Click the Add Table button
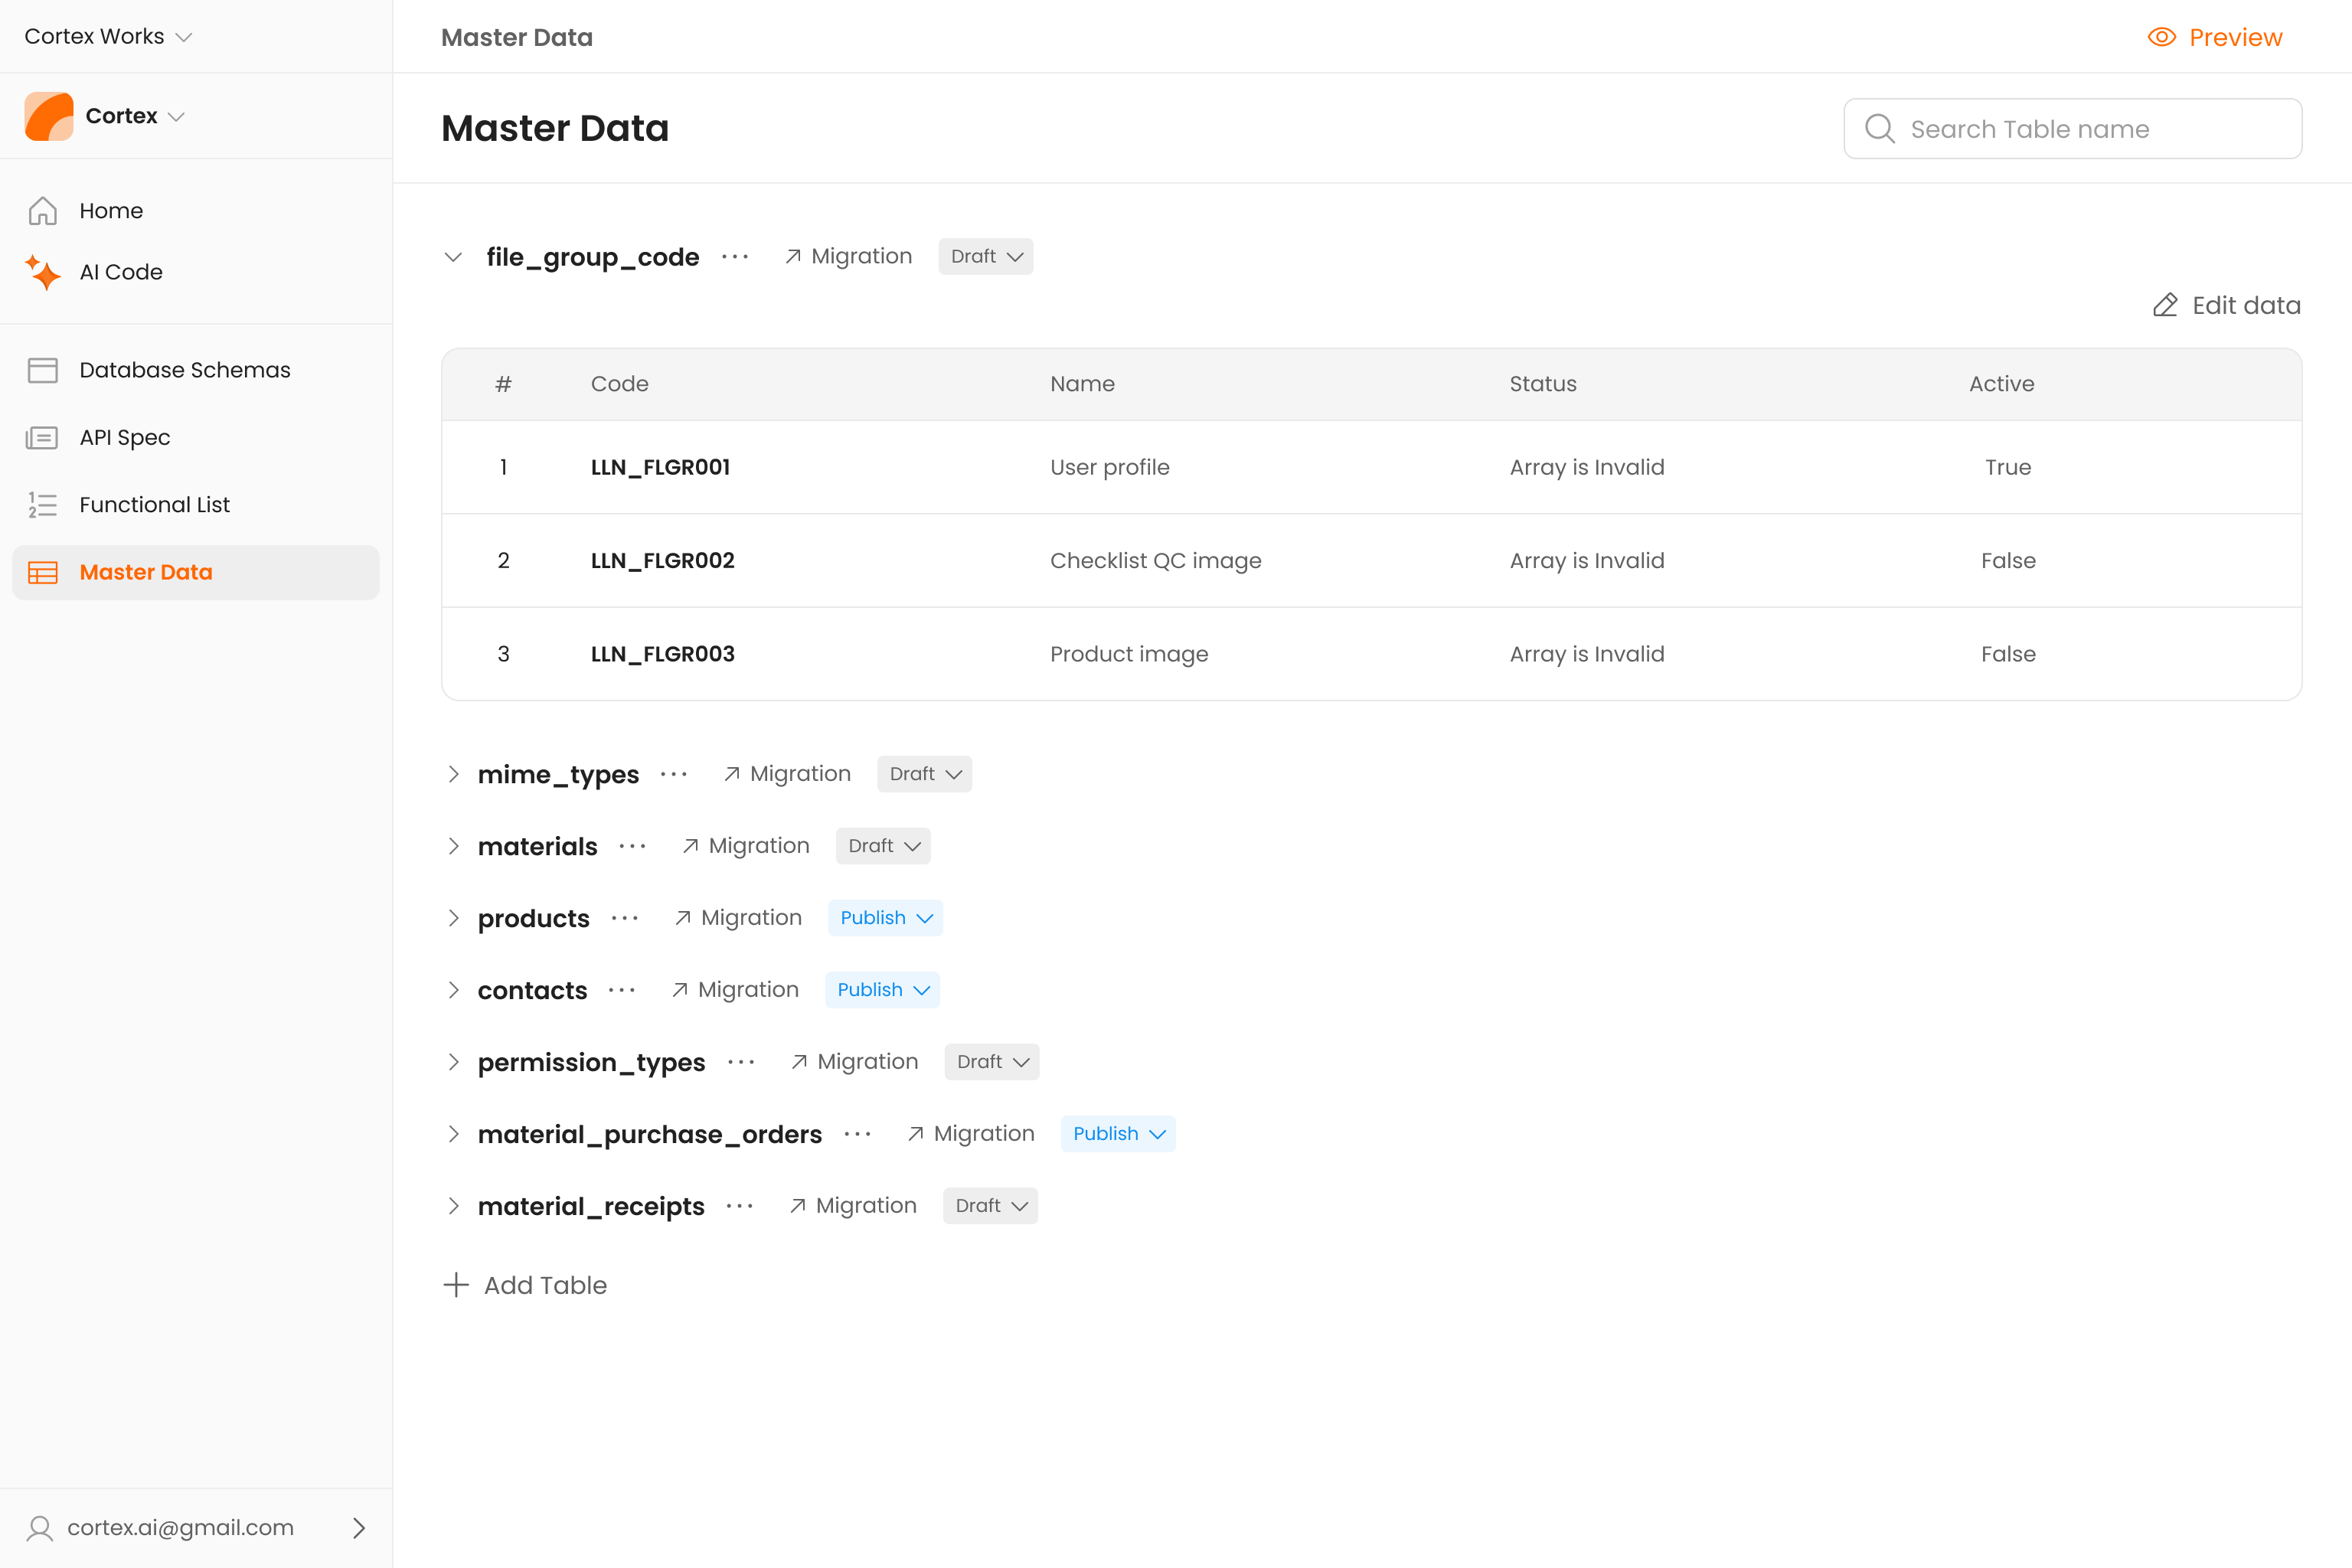Screen dimensions: 2352x1568 526,1285
